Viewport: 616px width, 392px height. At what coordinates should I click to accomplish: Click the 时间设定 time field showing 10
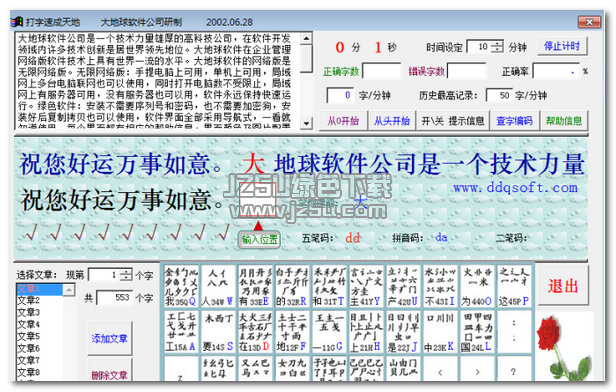point(479,47)
